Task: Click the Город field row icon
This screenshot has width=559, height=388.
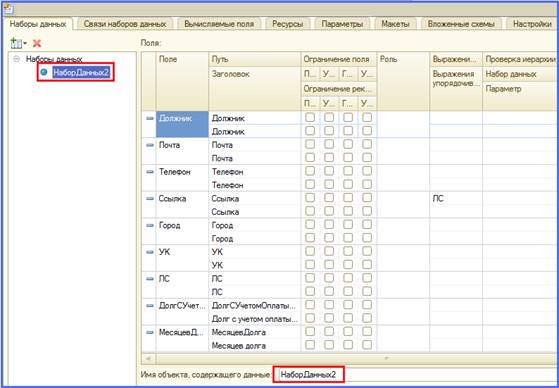Action: [150, 225]
